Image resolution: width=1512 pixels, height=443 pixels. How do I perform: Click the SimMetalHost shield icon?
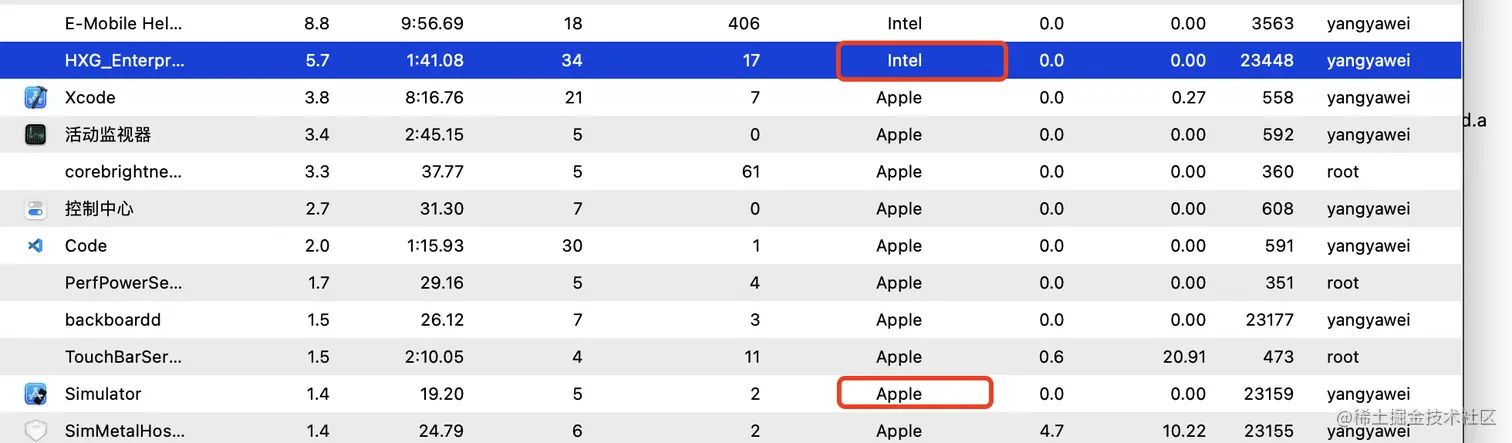click(x=35, y=431)
